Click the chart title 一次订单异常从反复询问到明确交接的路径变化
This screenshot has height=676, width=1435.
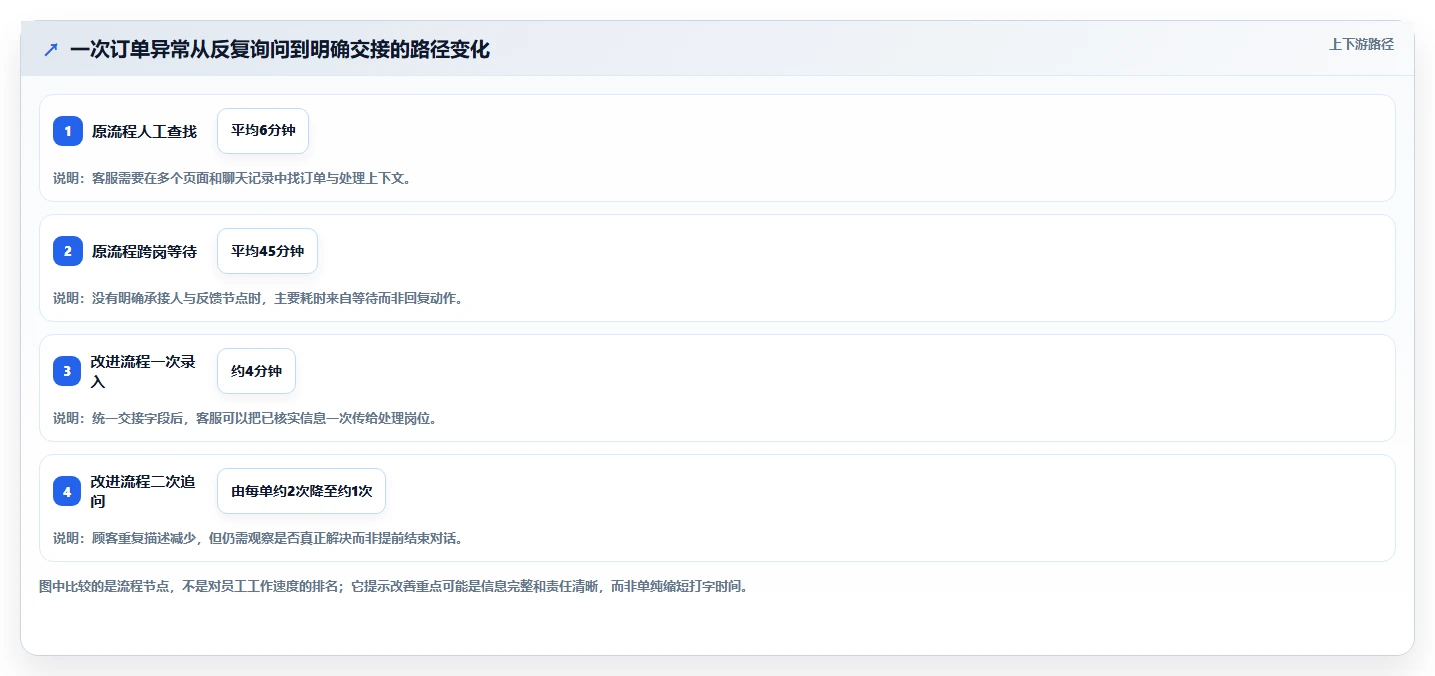(x=280, y=50)
